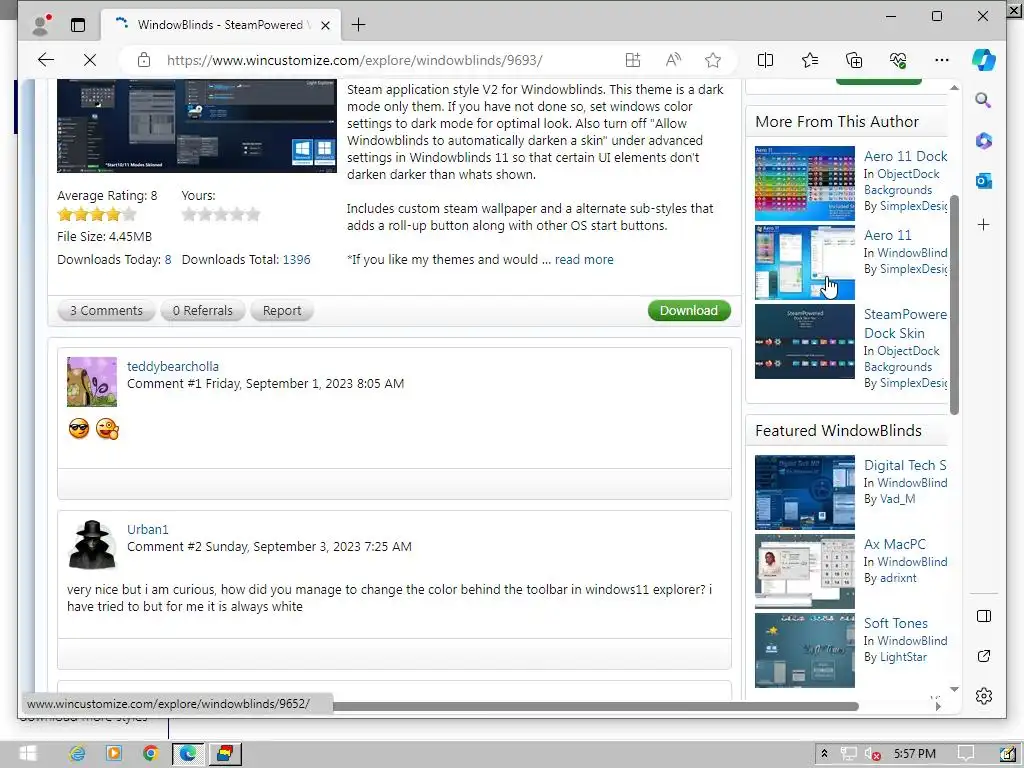The image size is (1024, 768).
Task: Open new tab with plus button
Action: [x=359, y=25]
